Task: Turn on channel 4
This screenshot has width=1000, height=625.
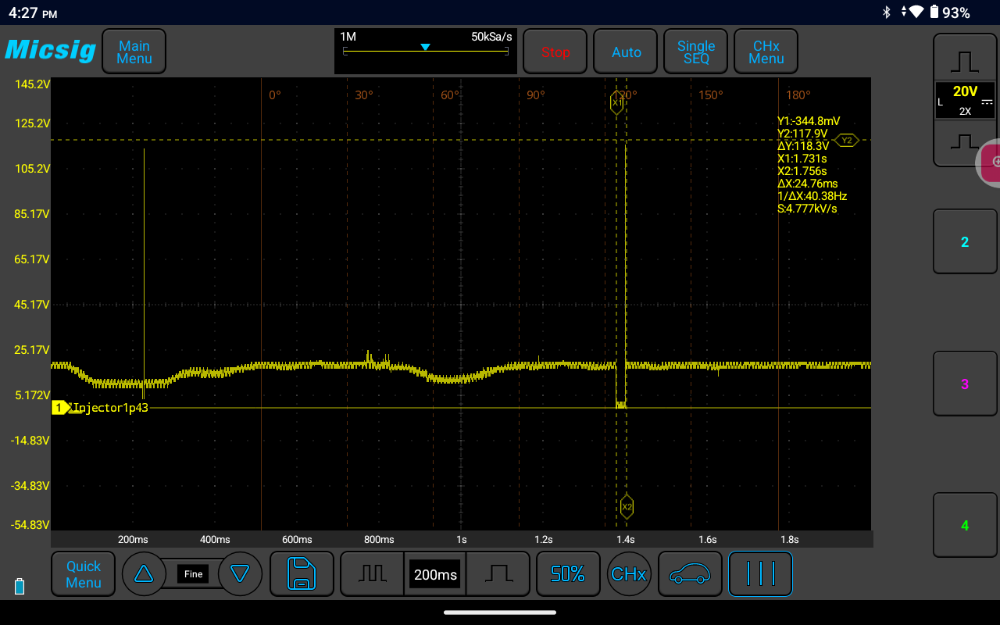Action: click(965, 525)
